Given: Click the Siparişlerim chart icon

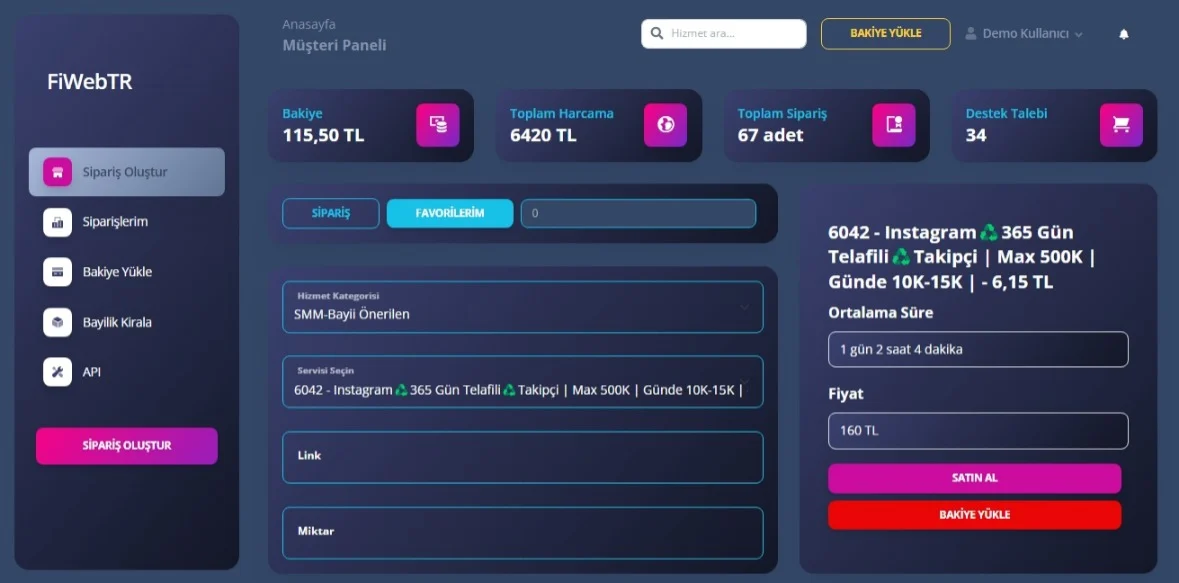Looking at the screenshot, I should 57,222.
